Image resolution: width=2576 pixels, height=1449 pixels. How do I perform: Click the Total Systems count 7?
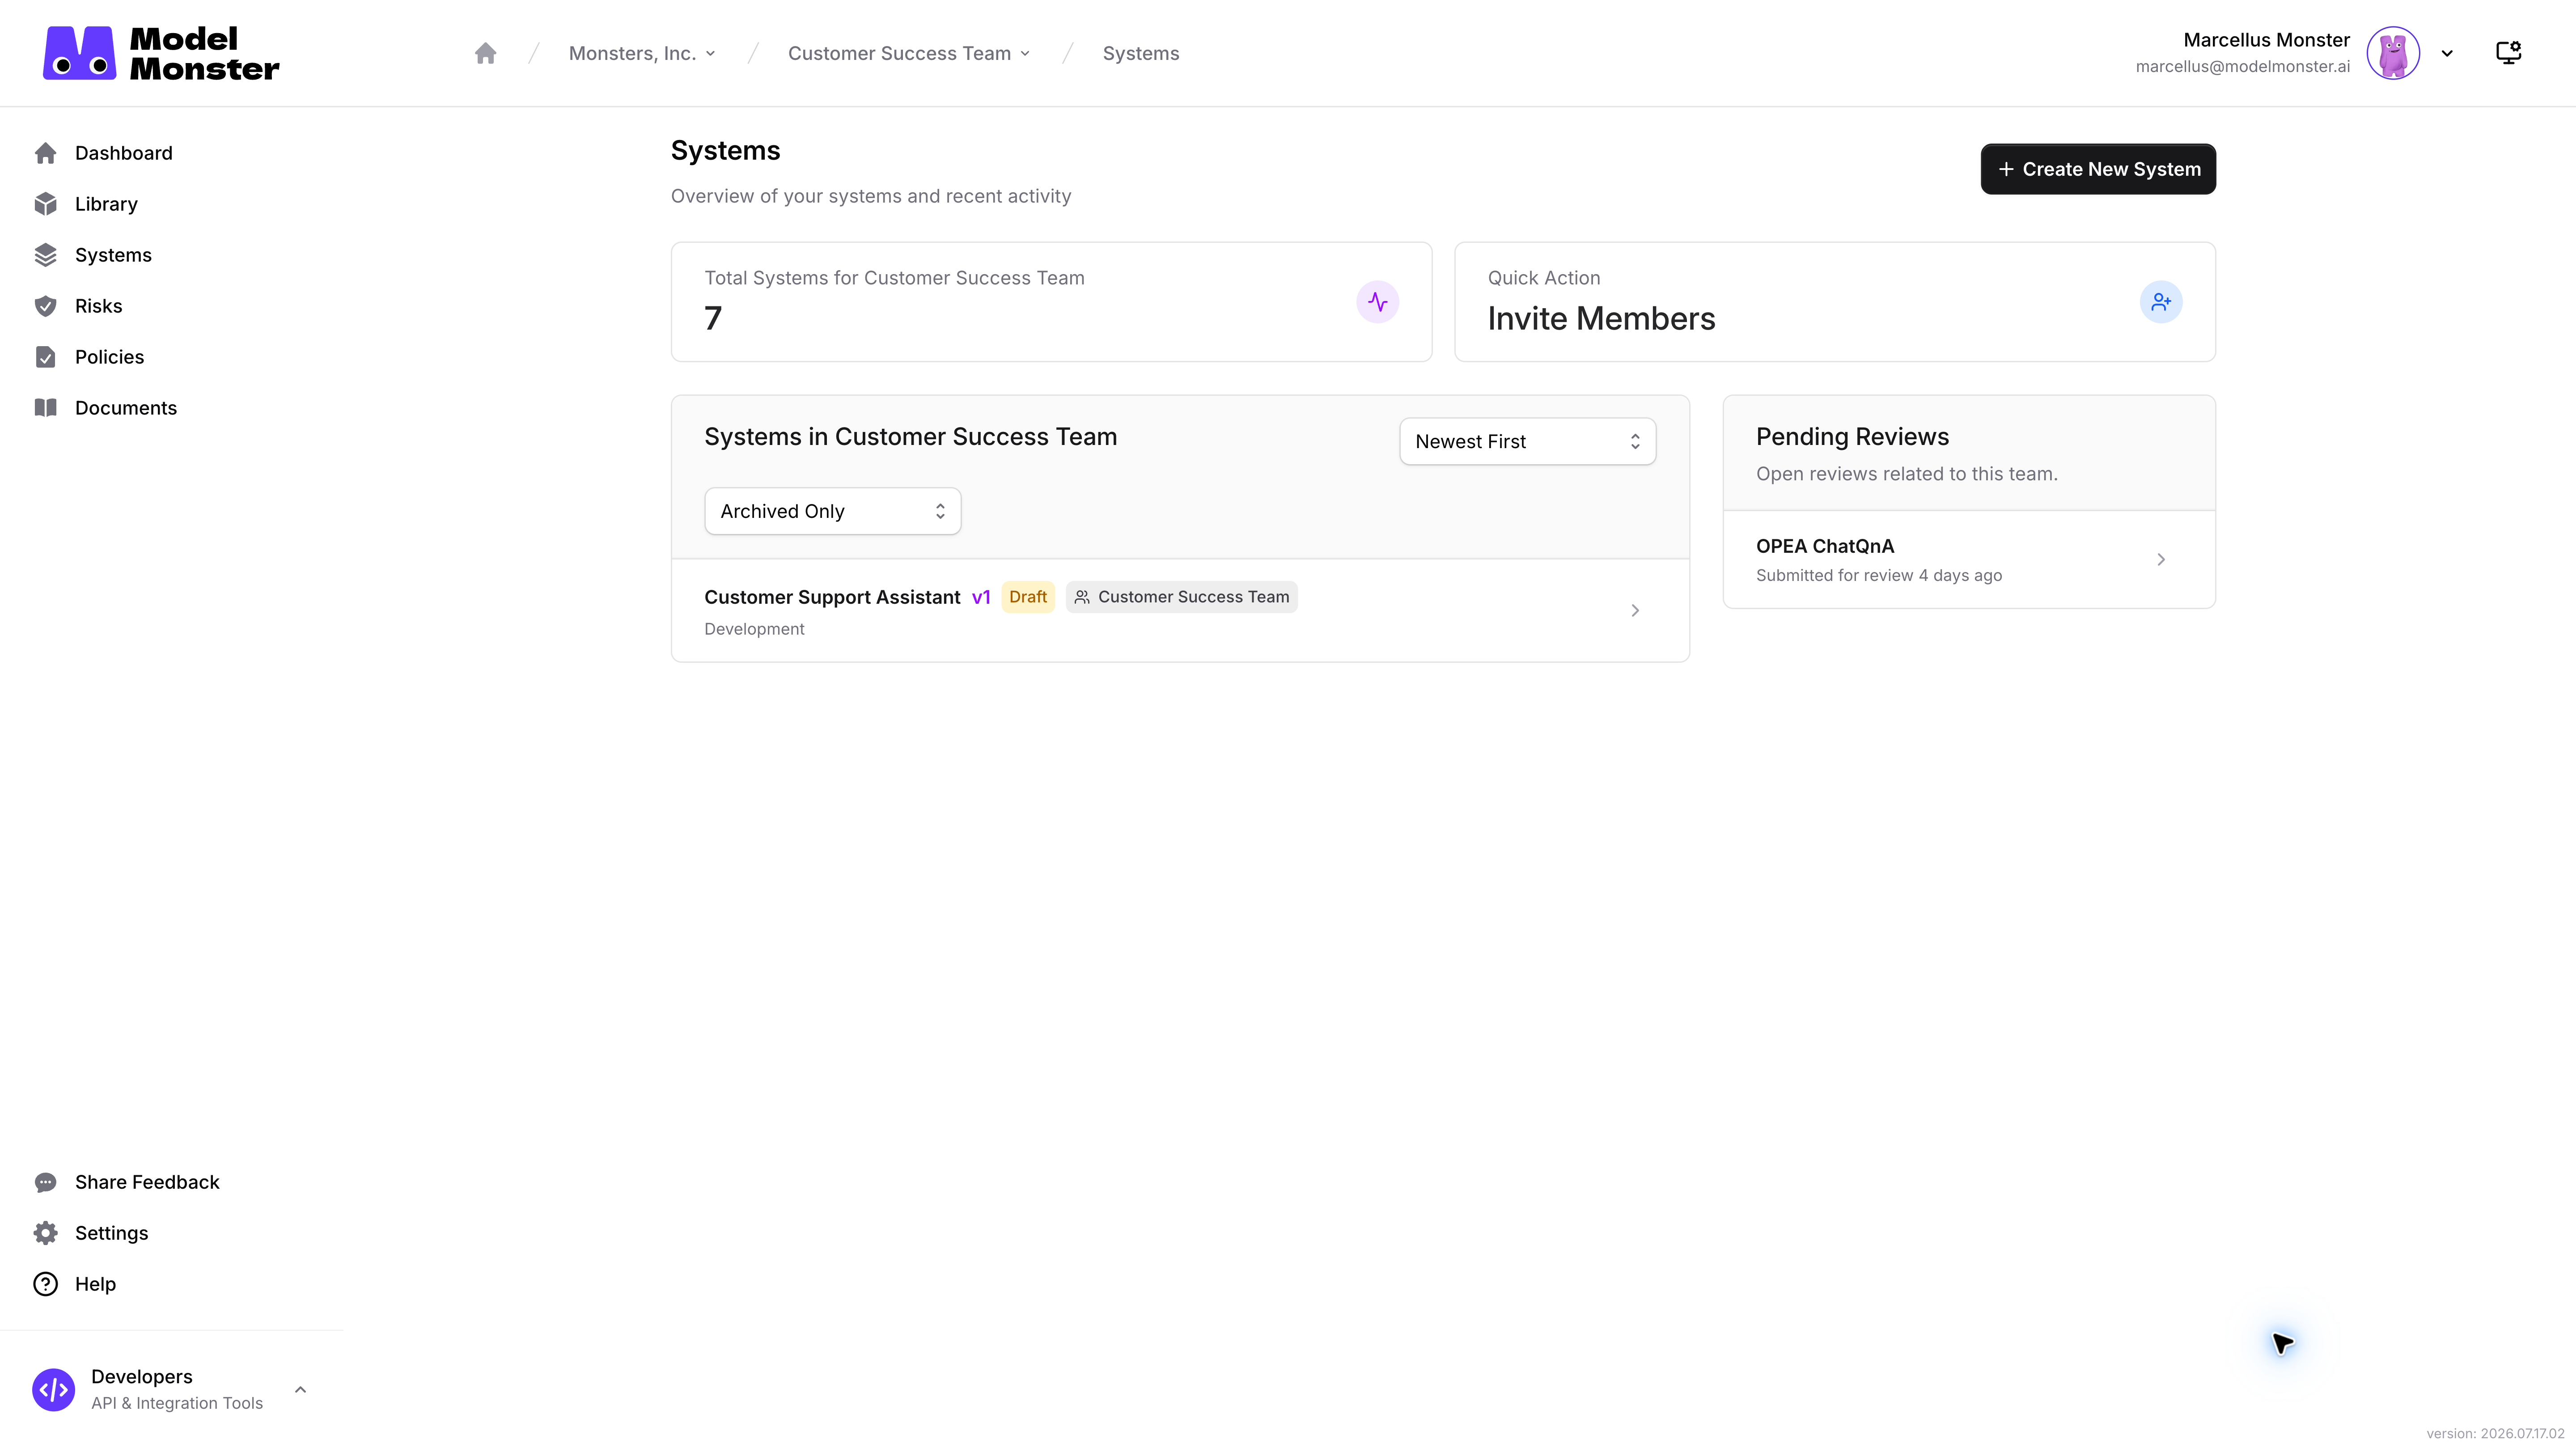tap(713, 319)
